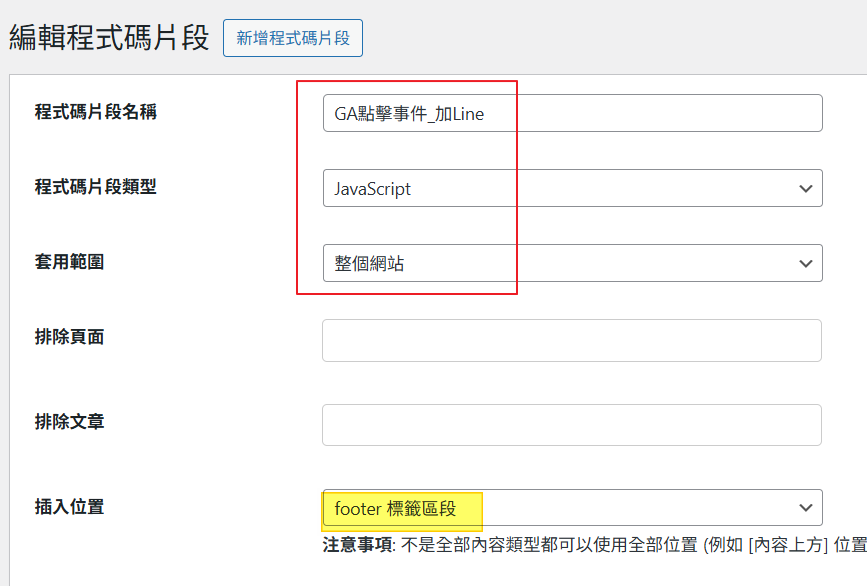Click inside the 排除頁面 input box
This screenshot has height=586, width=867.
(571, 341)
